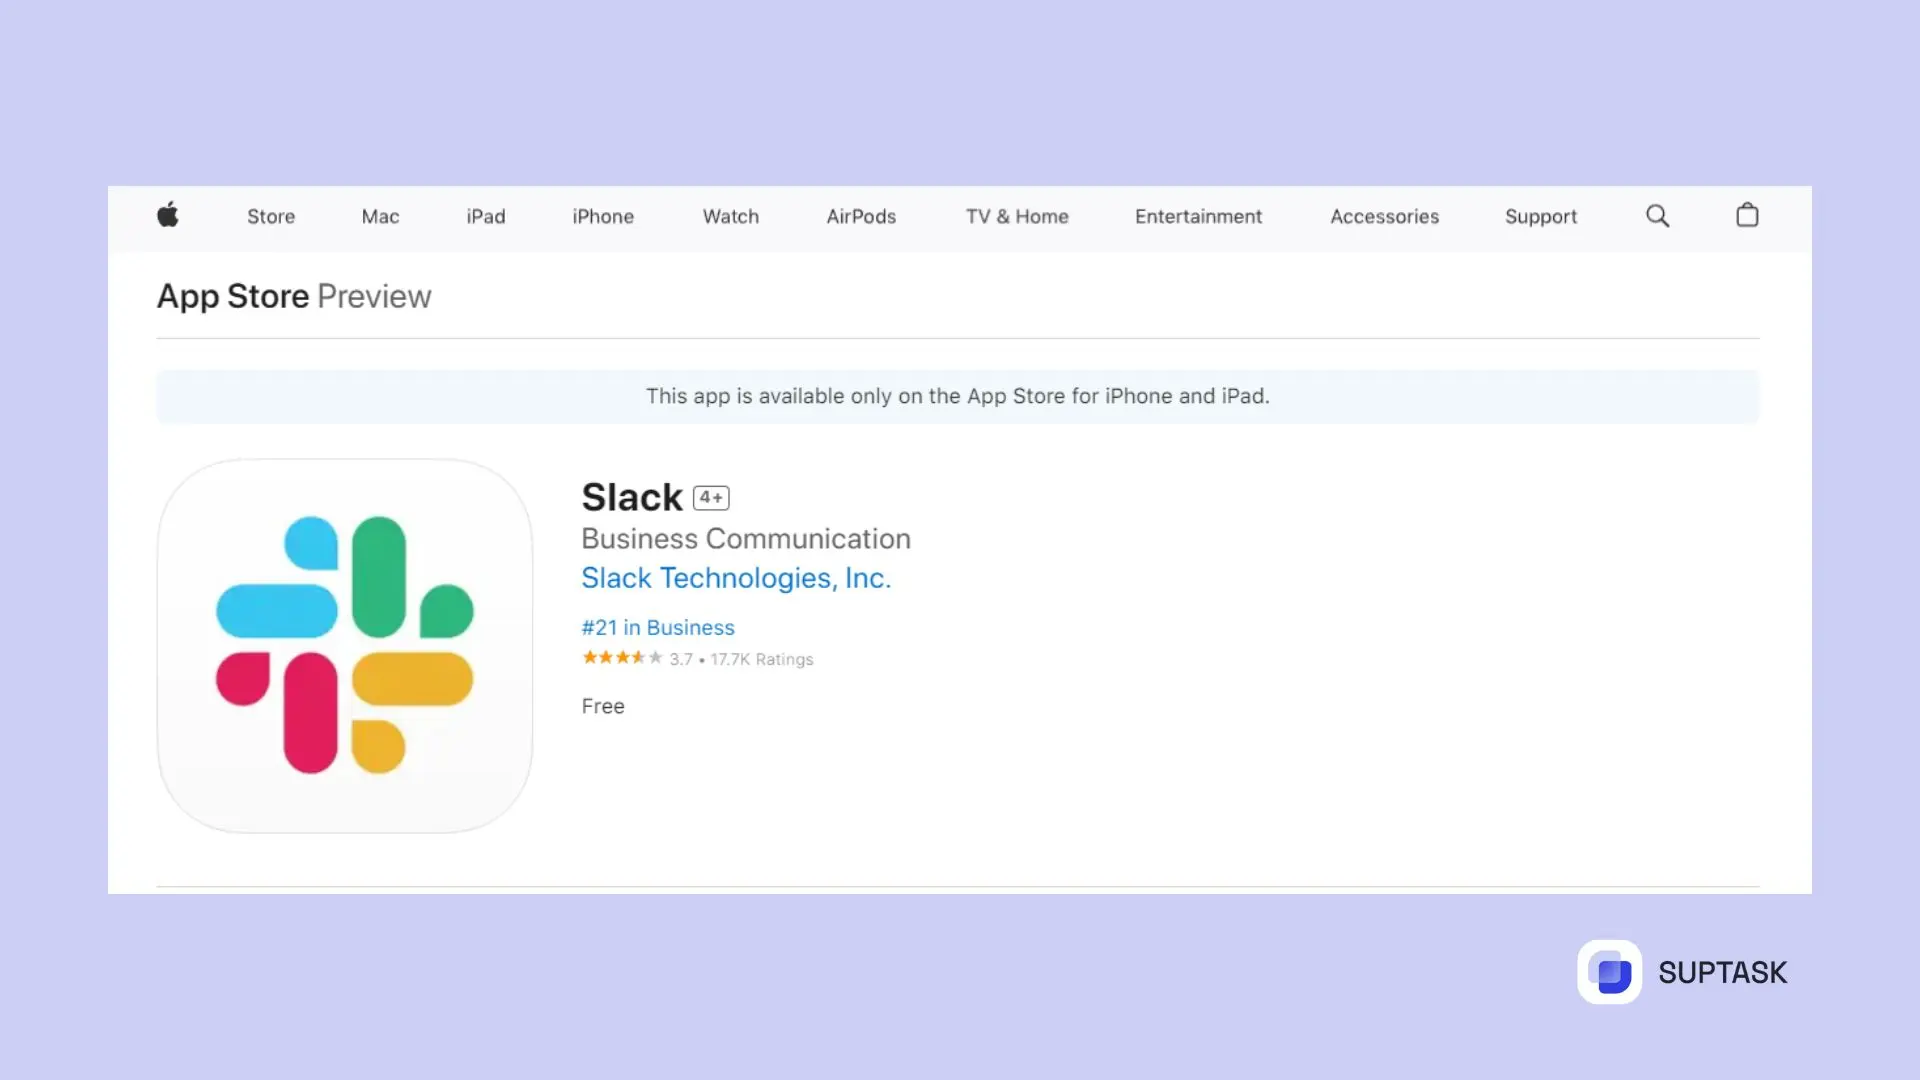Viewport: 1920px width, 1080px height.
Task: Open Slack Technologies, Inc. developer page
Action: click(736, 578)
